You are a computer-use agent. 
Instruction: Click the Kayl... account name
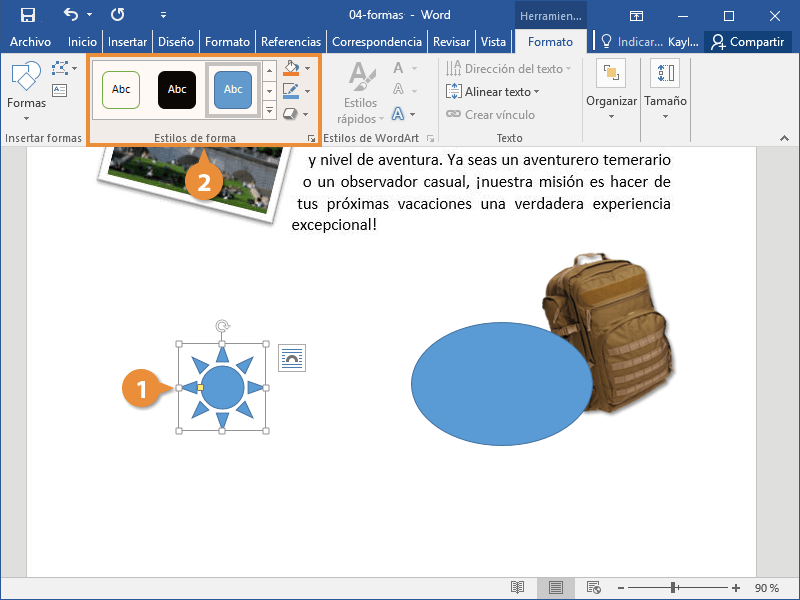point(683,42)
